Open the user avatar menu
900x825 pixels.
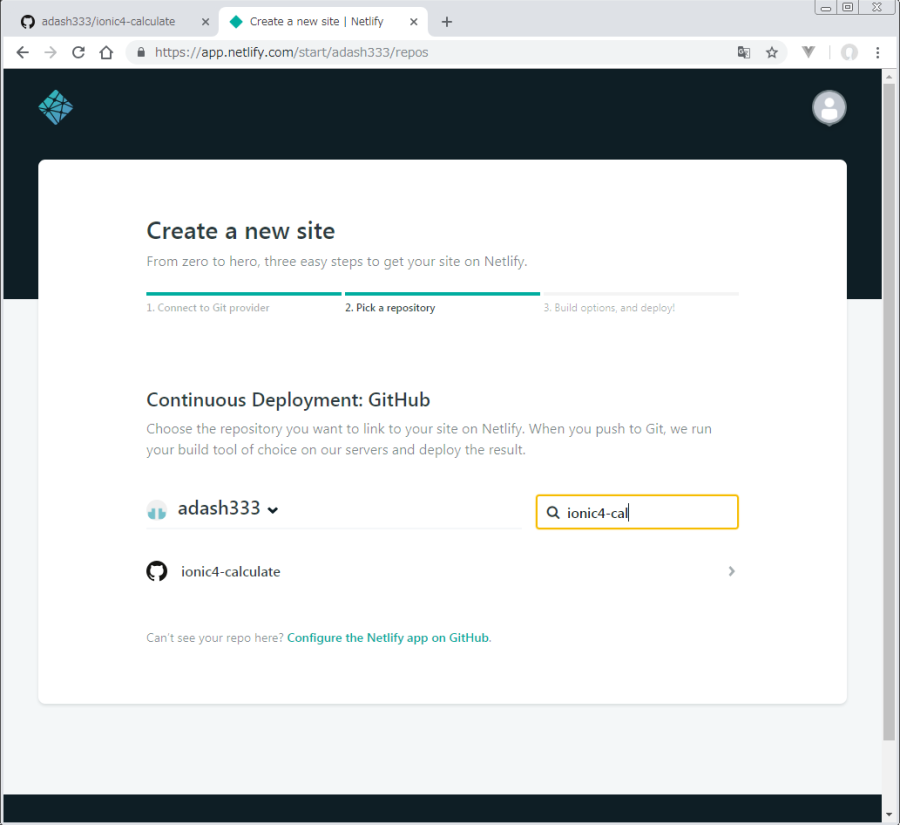coord(829,108)
